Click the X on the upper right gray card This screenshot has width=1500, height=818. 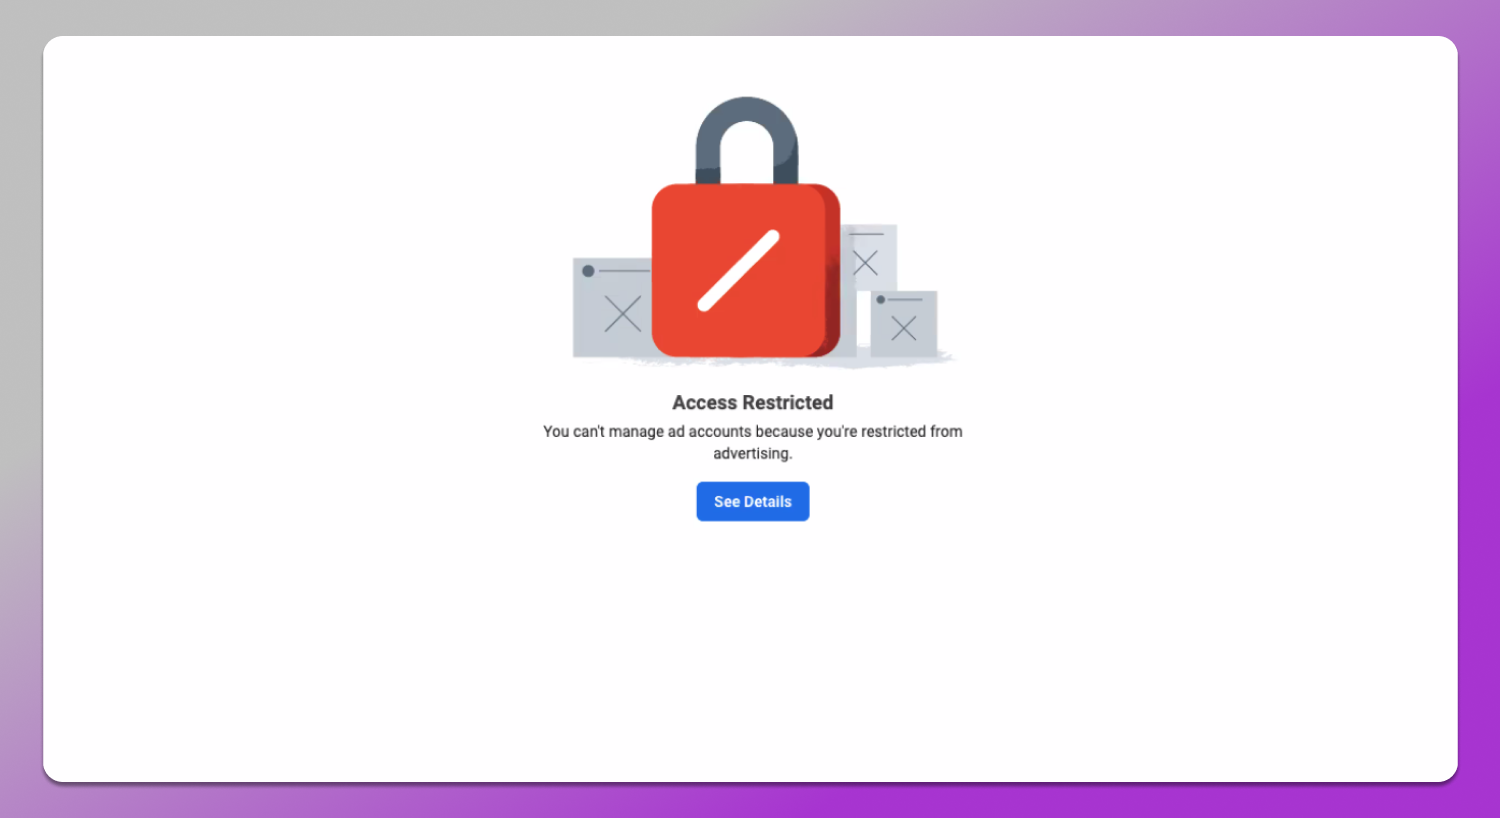[866, 263]
